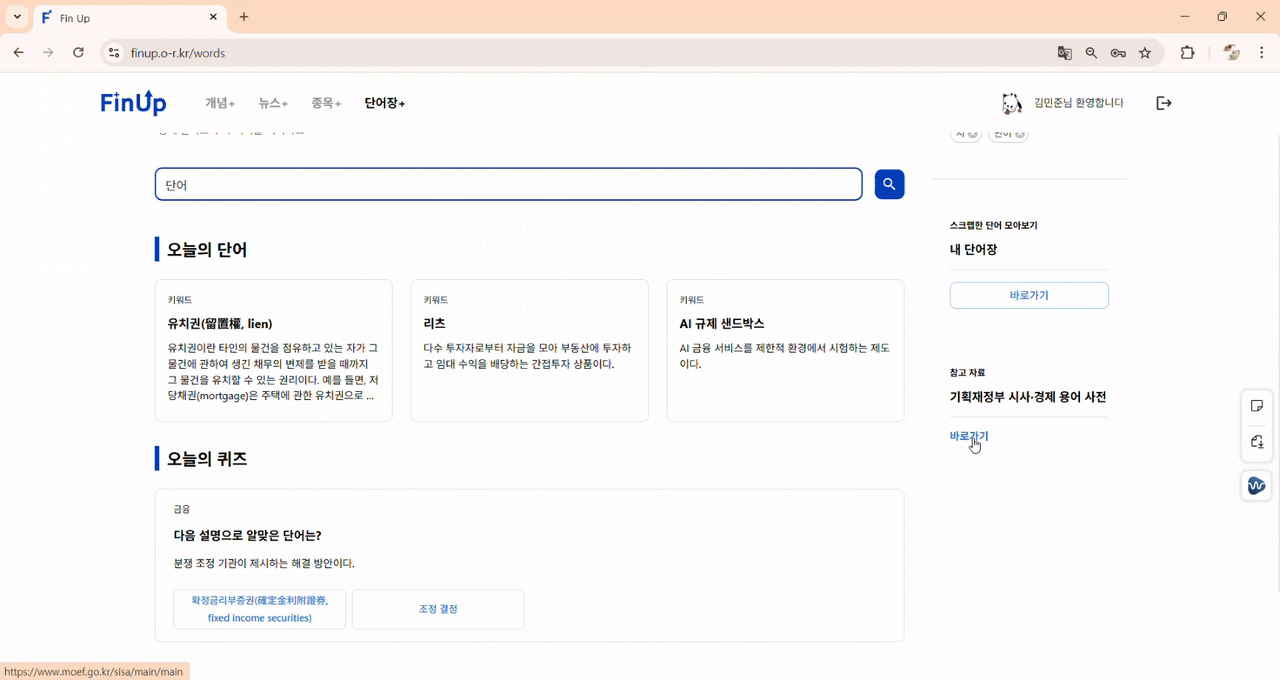The width and height of the screenshot is (1280, 680).
Task: Click the blue search magnifier button
Action: click(x=888, y=184)
